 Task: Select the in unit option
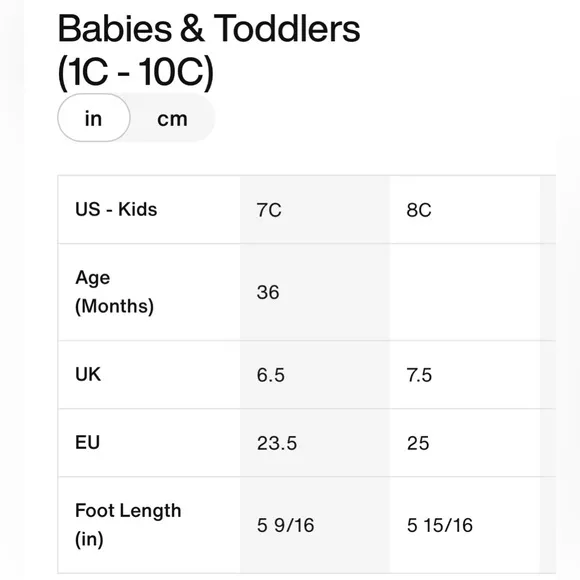point(94,118)
